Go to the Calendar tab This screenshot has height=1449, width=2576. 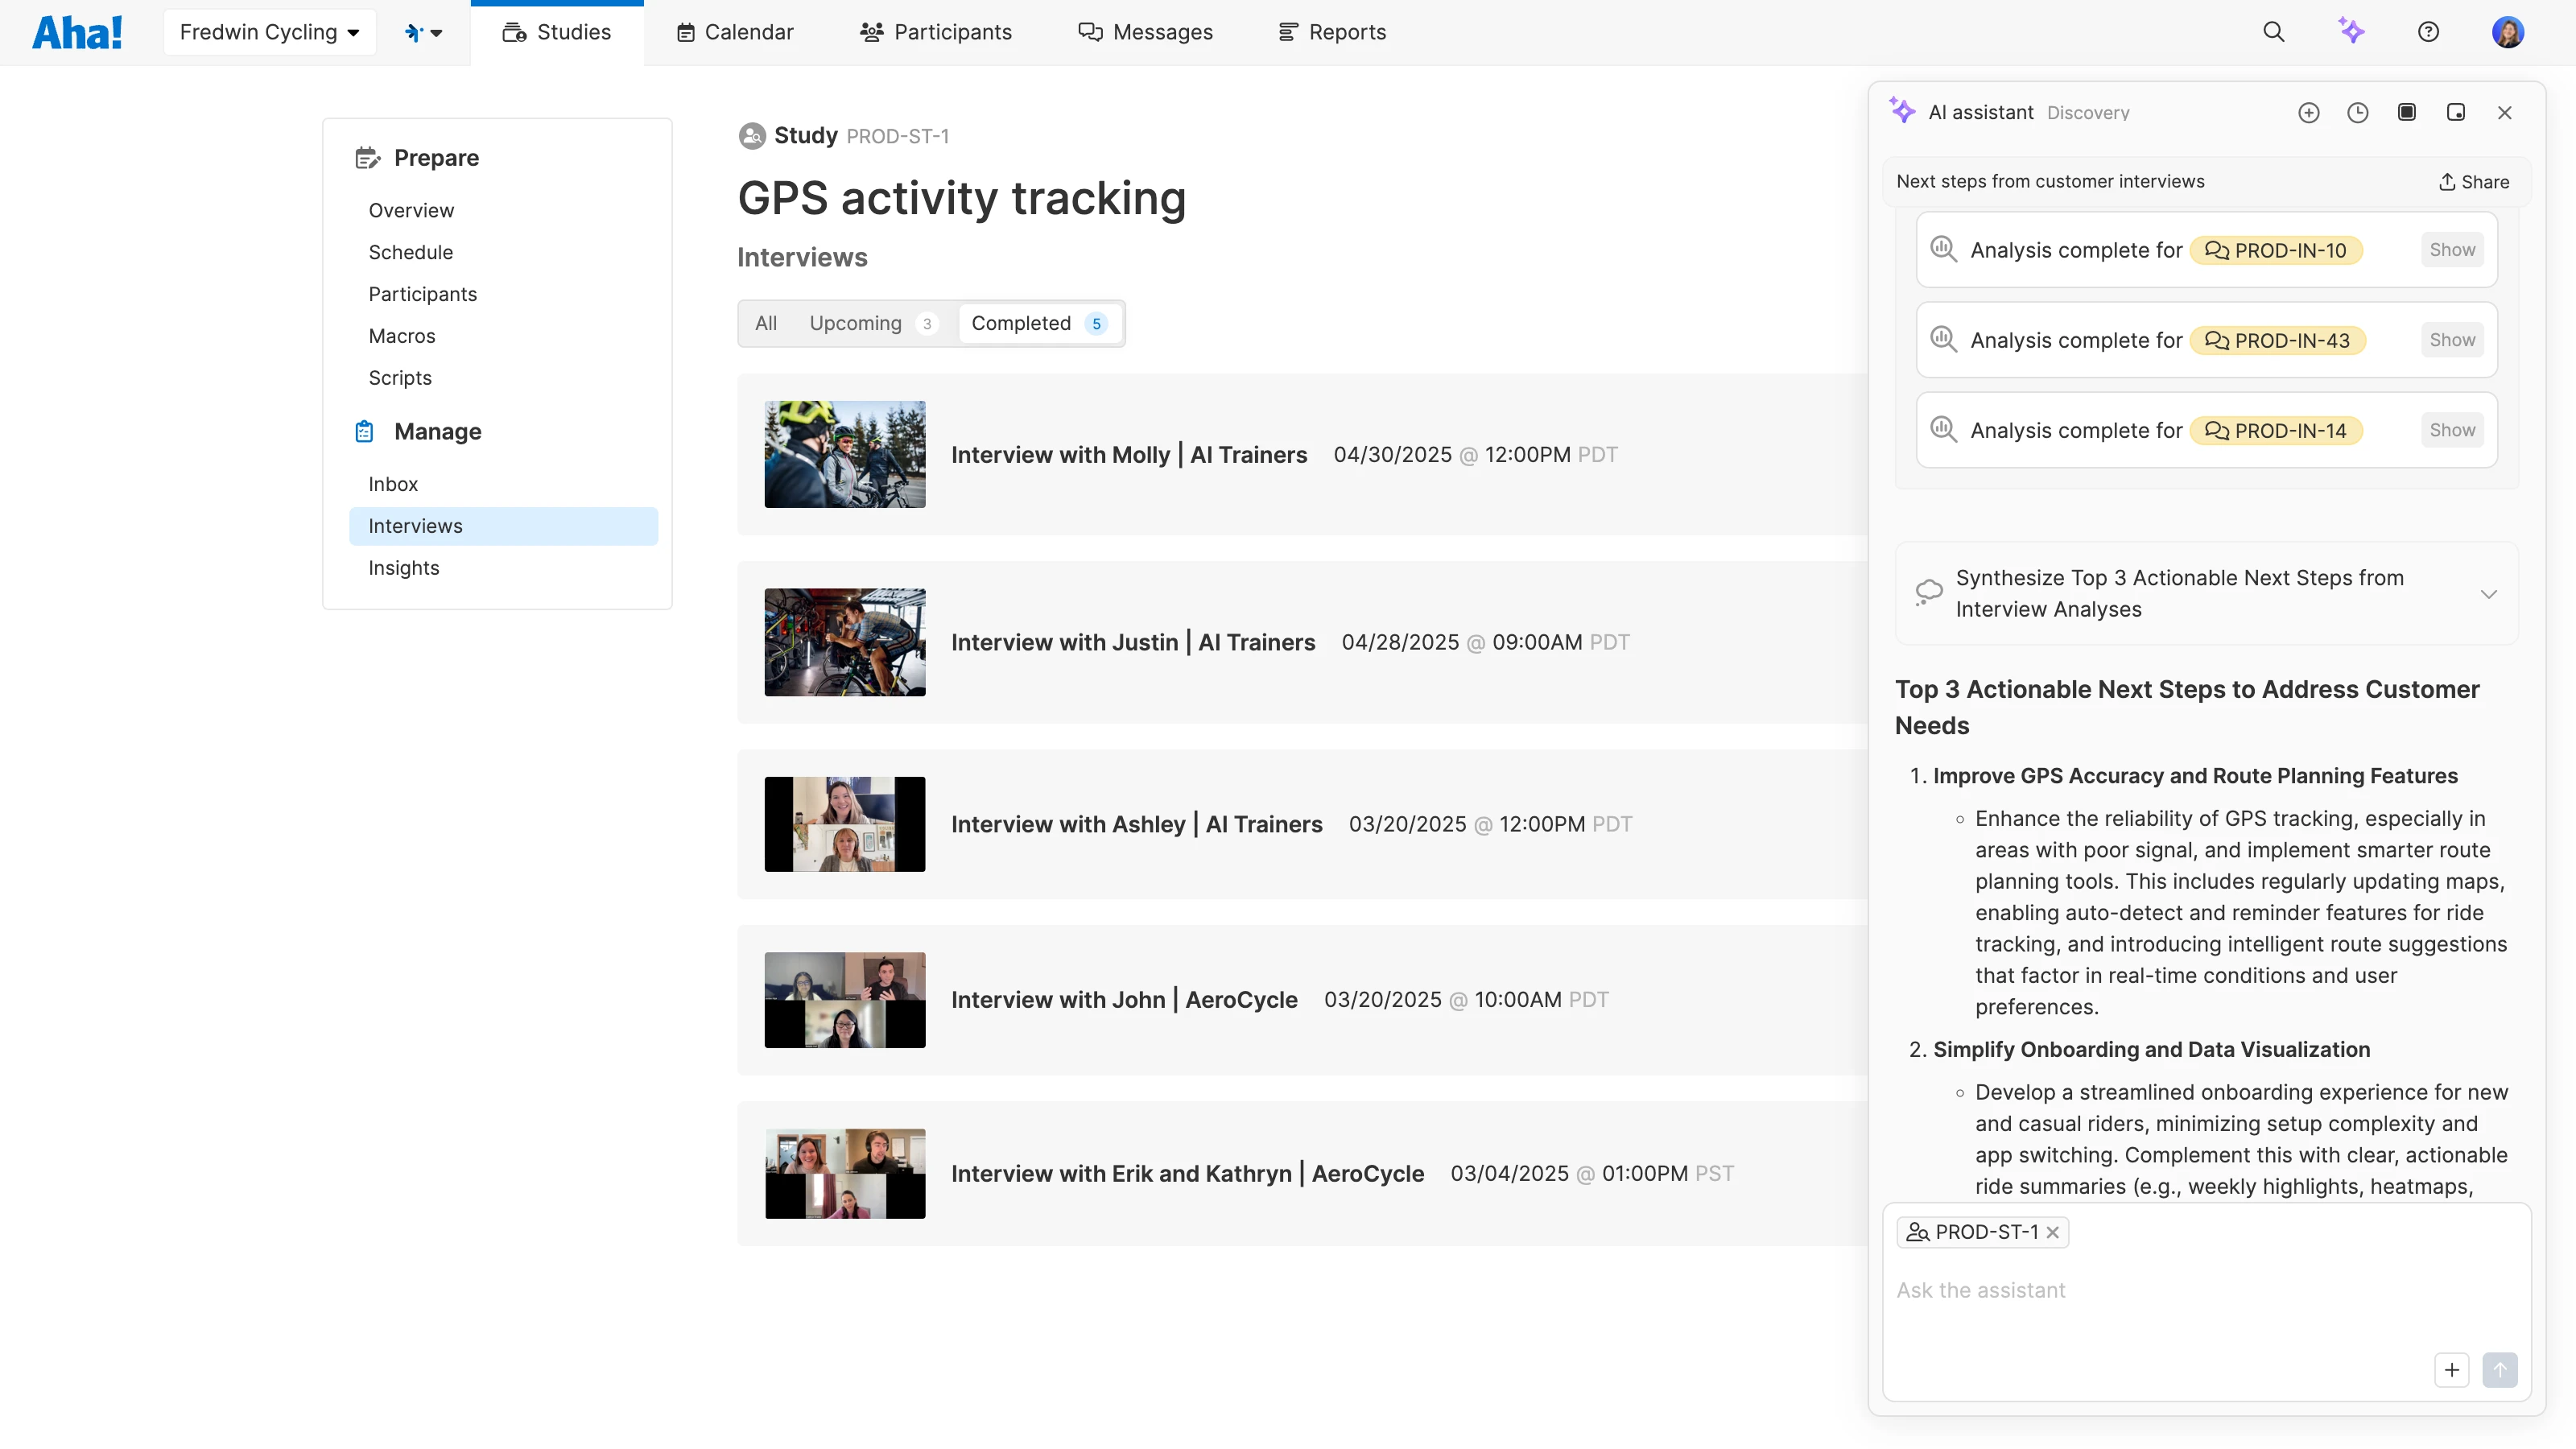(735, 32)
